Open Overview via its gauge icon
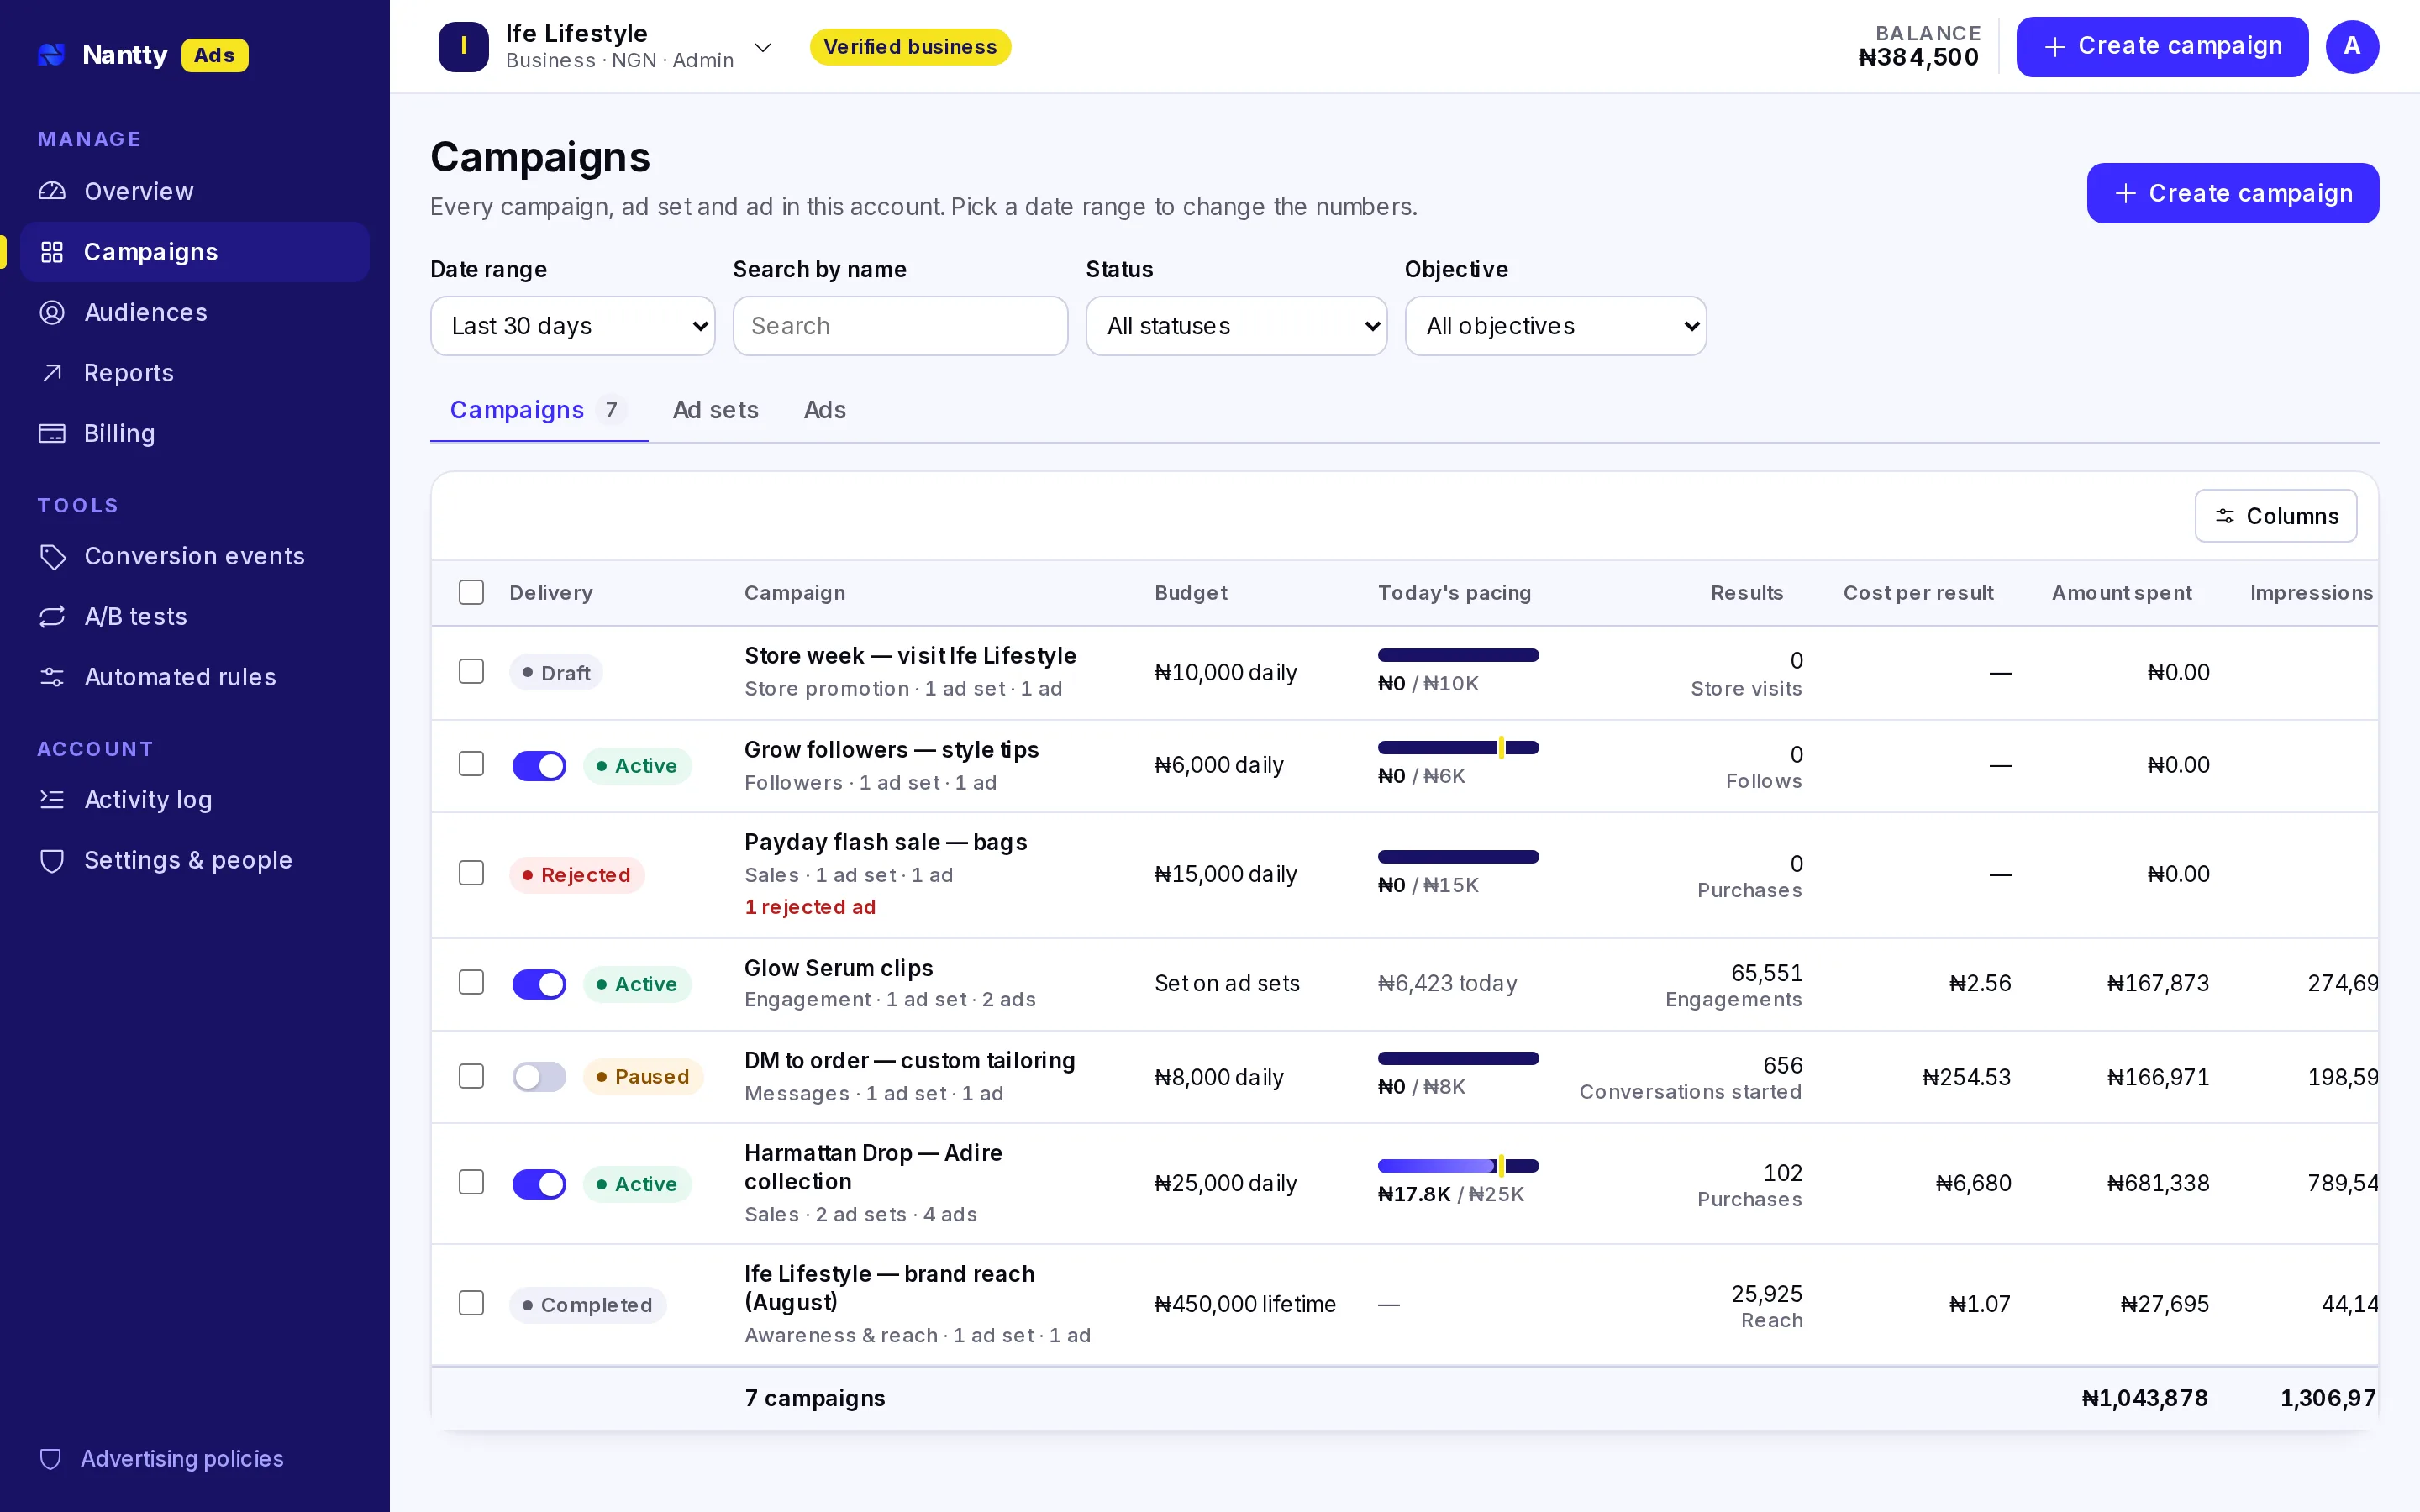The image size is (2420, 1512). coord(52,191)
